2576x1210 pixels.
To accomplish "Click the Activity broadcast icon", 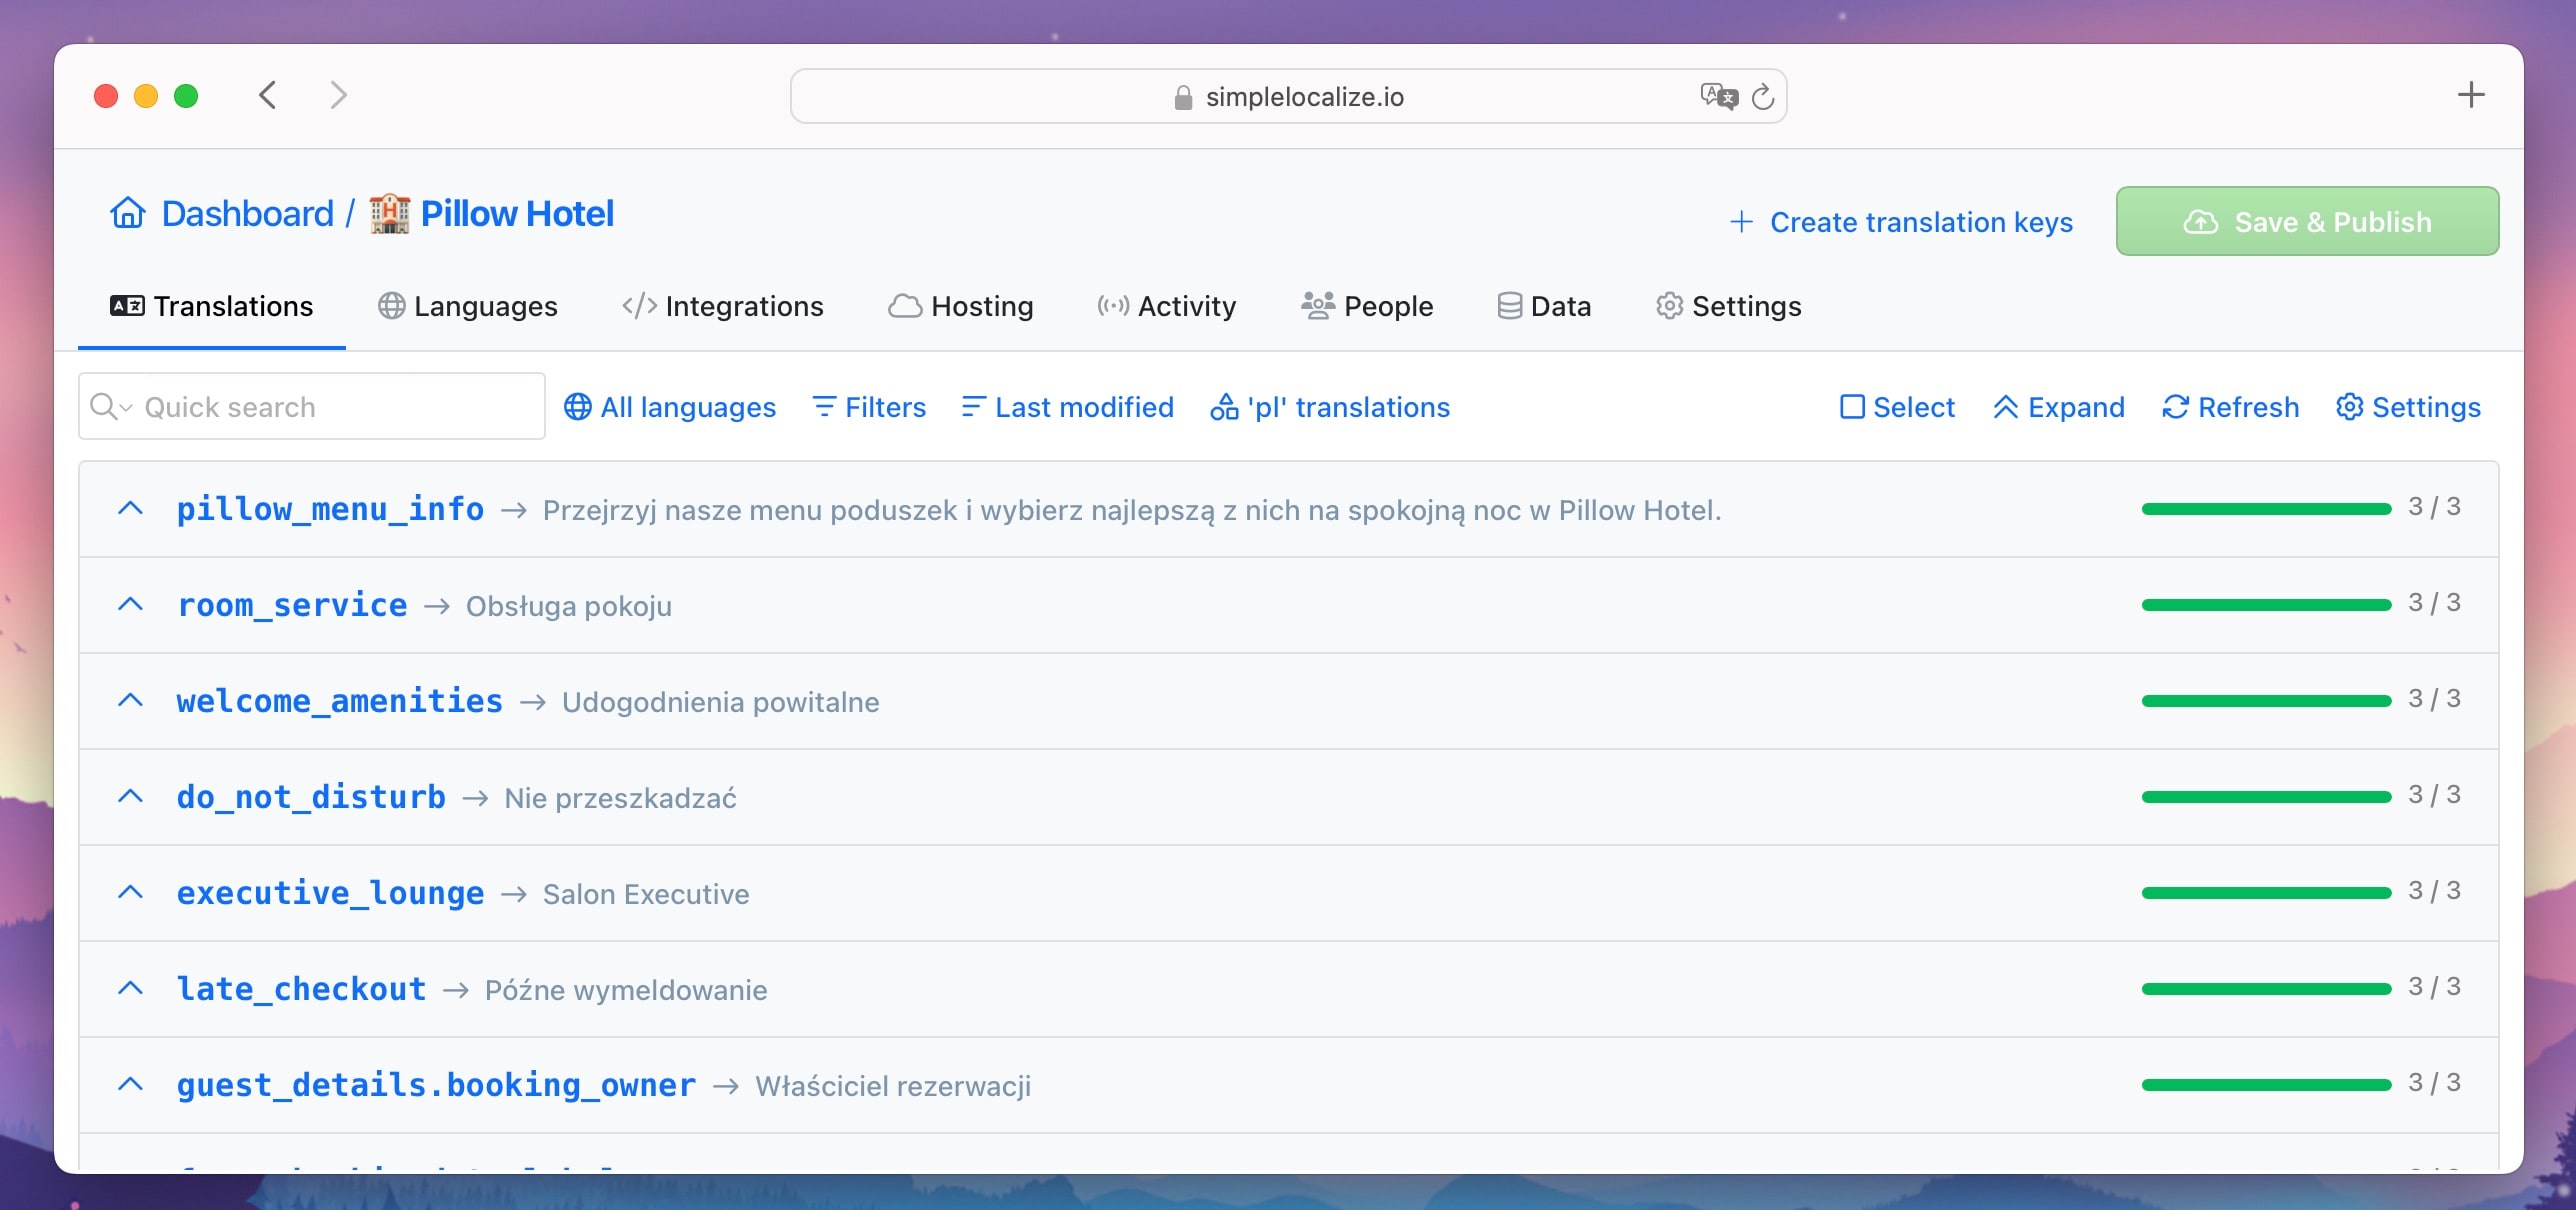I will [x=1113, y=305].
